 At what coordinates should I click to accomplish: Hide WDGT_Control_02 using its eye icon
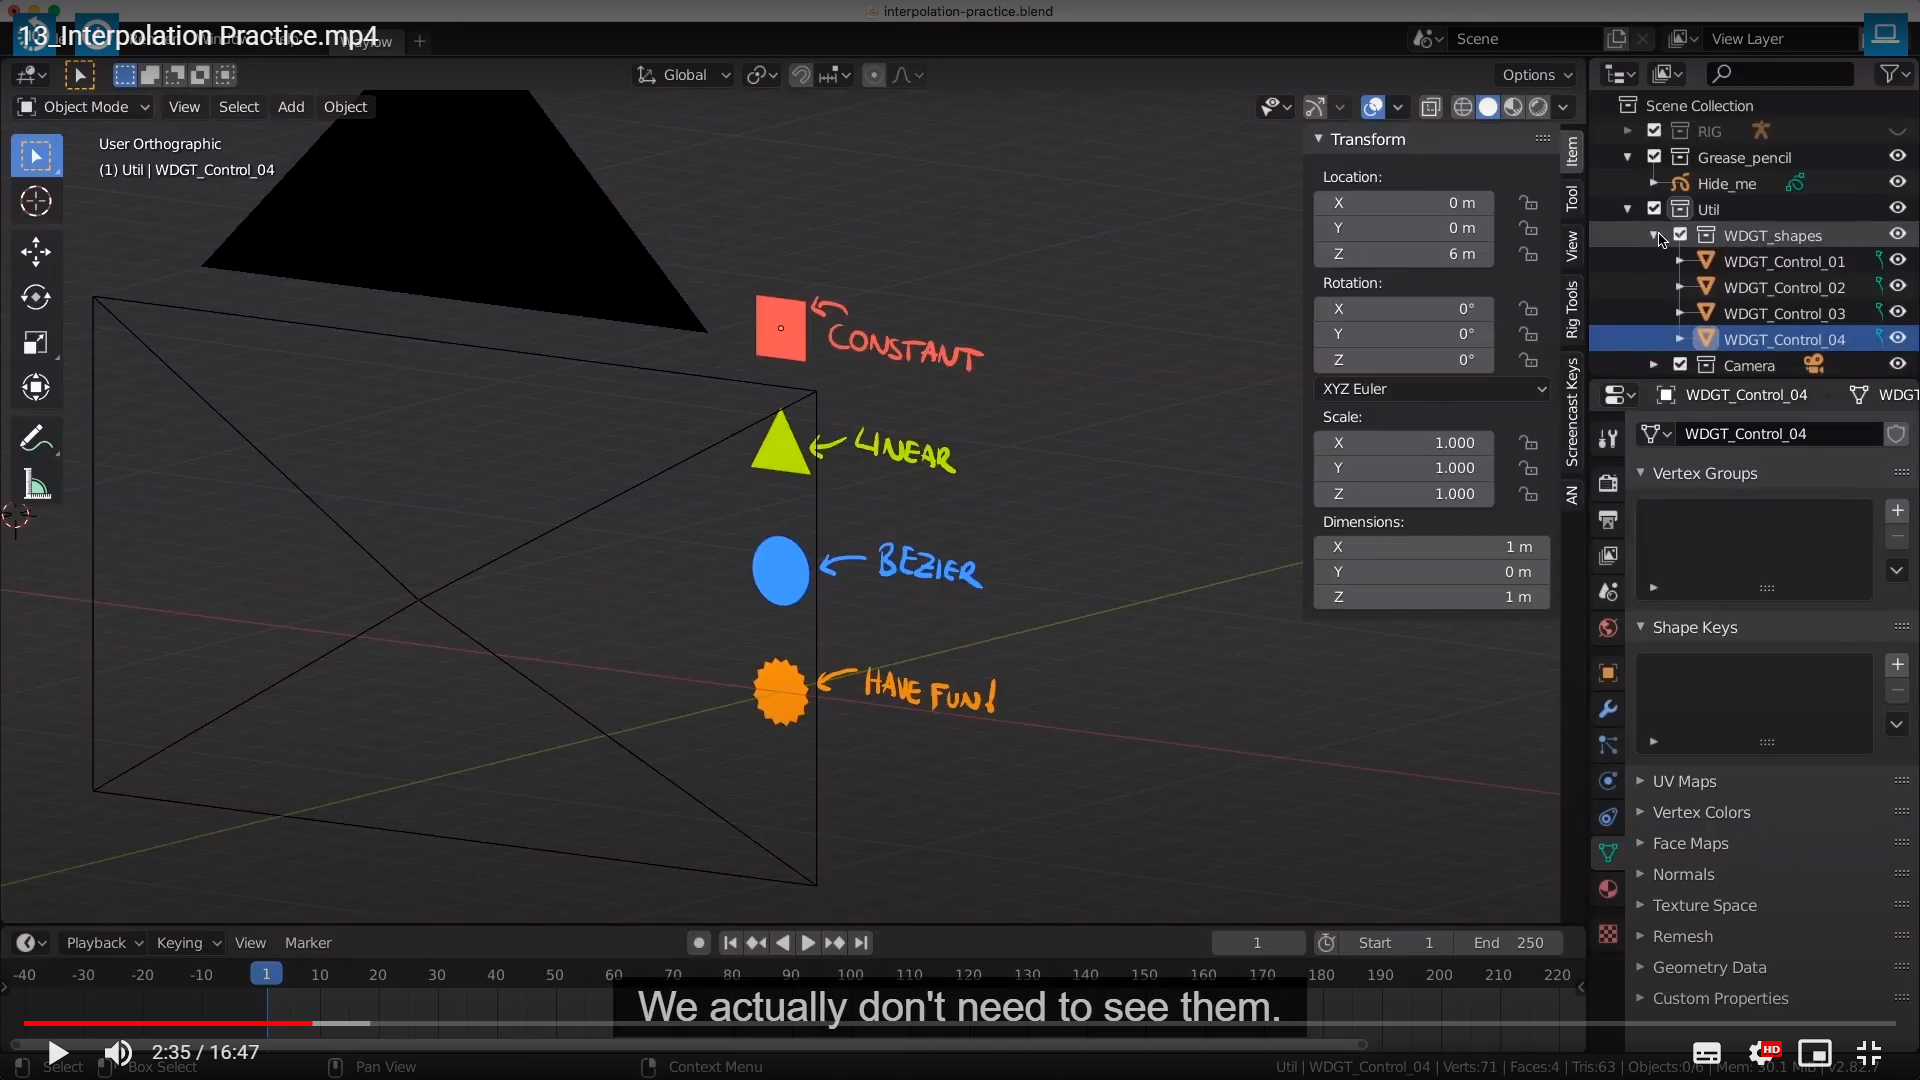1897,286
